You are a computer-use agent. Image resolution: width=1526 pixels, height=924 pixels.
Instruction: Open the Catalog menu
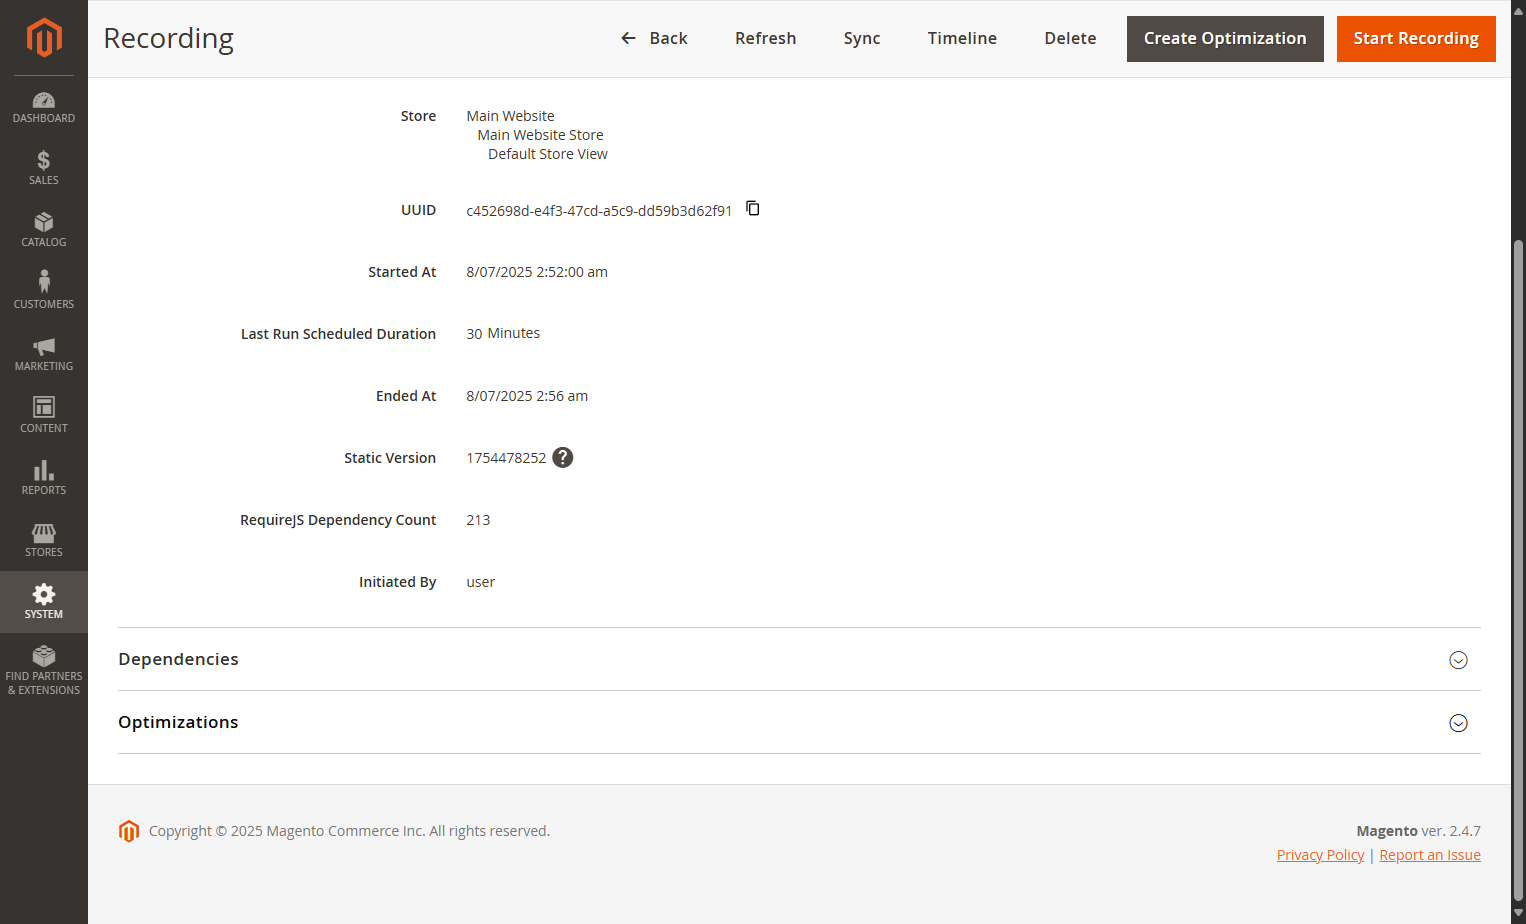coord(44,230)
